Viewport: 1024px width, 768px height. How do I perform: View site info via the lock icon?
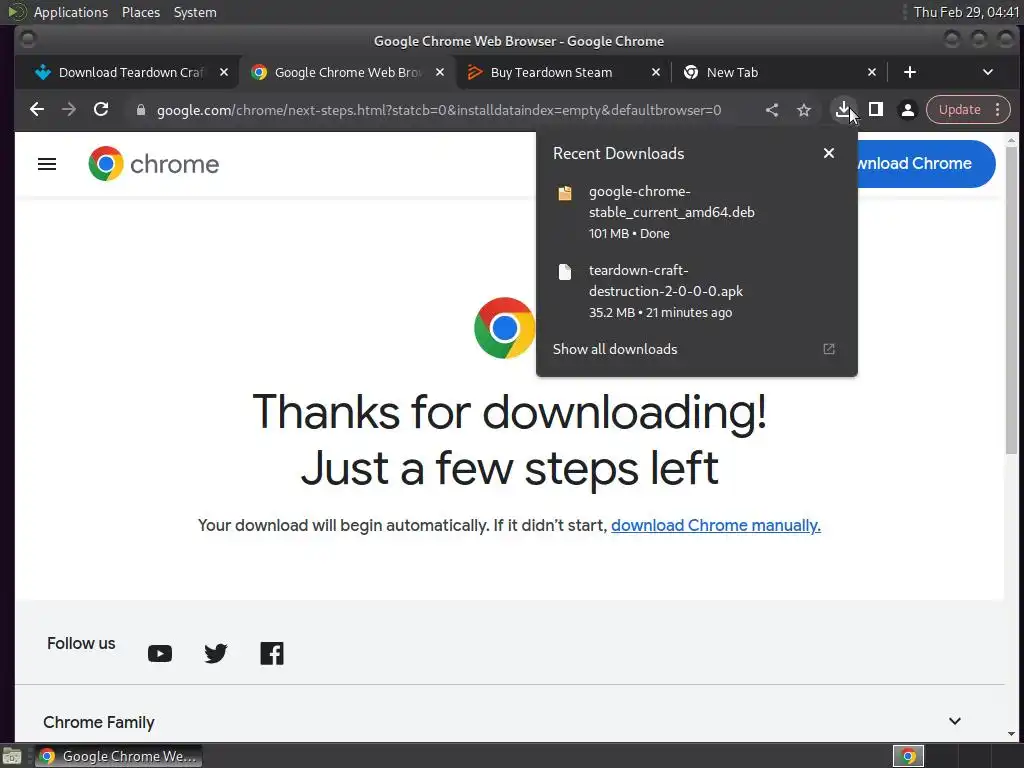(140, 110)
